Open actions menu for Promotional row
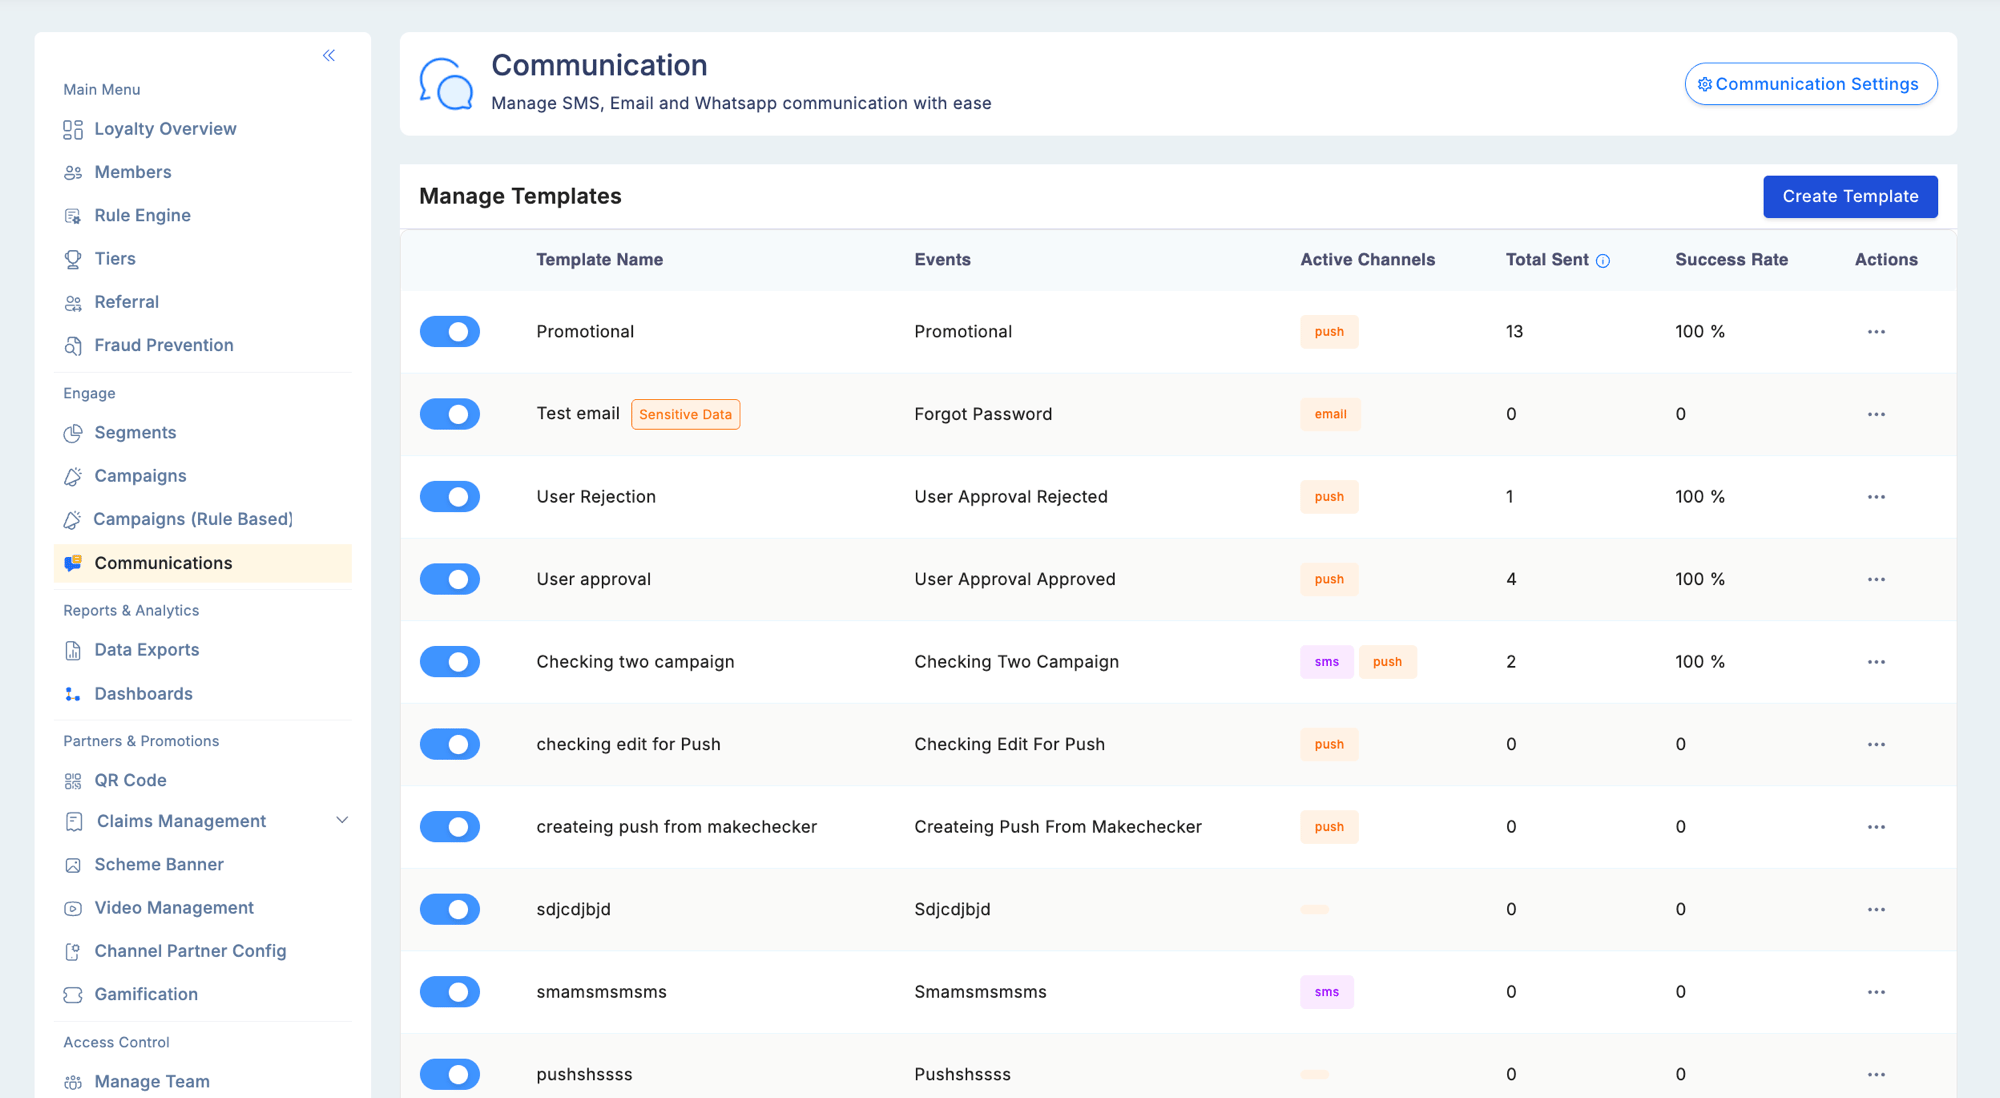Viewport: 2000px width, 1098px height. pos(1876,332)
